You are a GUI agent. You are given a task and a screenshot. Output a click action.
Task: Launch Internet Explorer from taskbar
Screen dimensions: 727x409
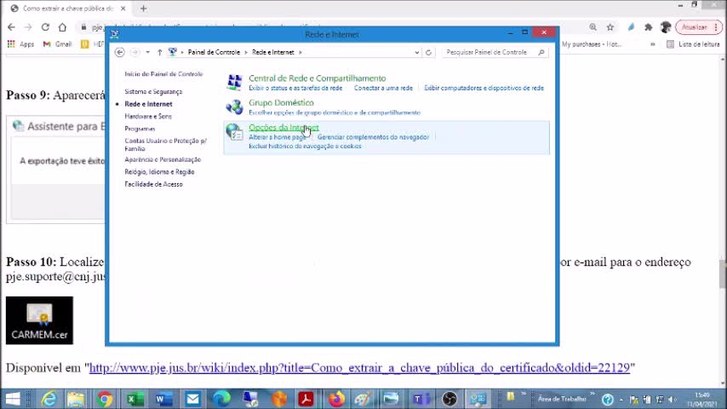(x=48, y=399)
